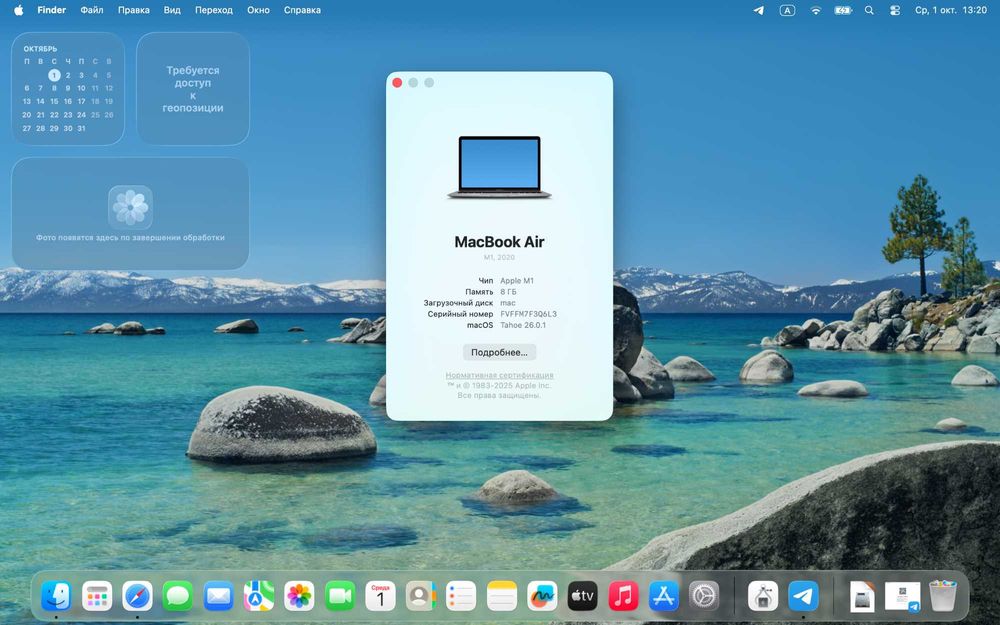Show battery status menu
1000x625 pixels.
point(843,10)
